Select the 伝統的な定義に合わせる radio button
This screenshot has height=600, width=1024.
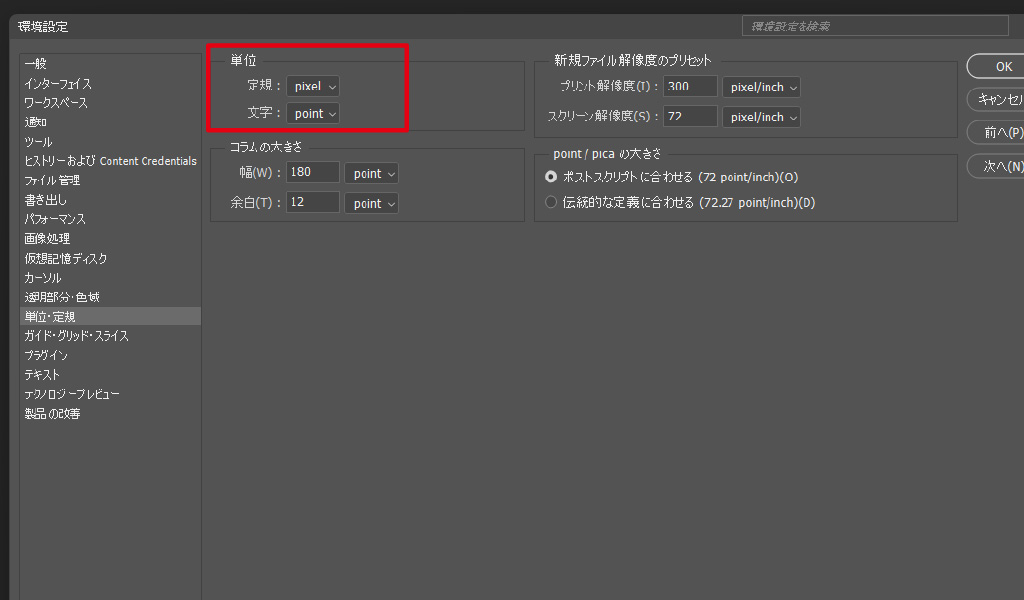[551, 203]
